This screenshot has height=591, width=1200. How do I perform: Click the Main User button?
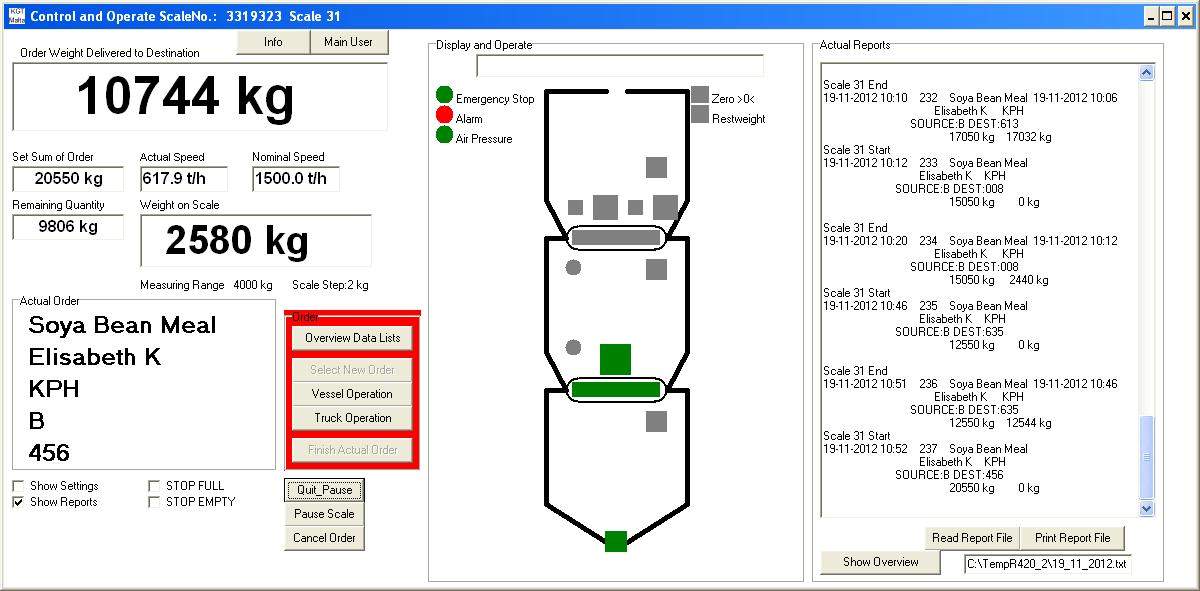(x=349, y=42)
